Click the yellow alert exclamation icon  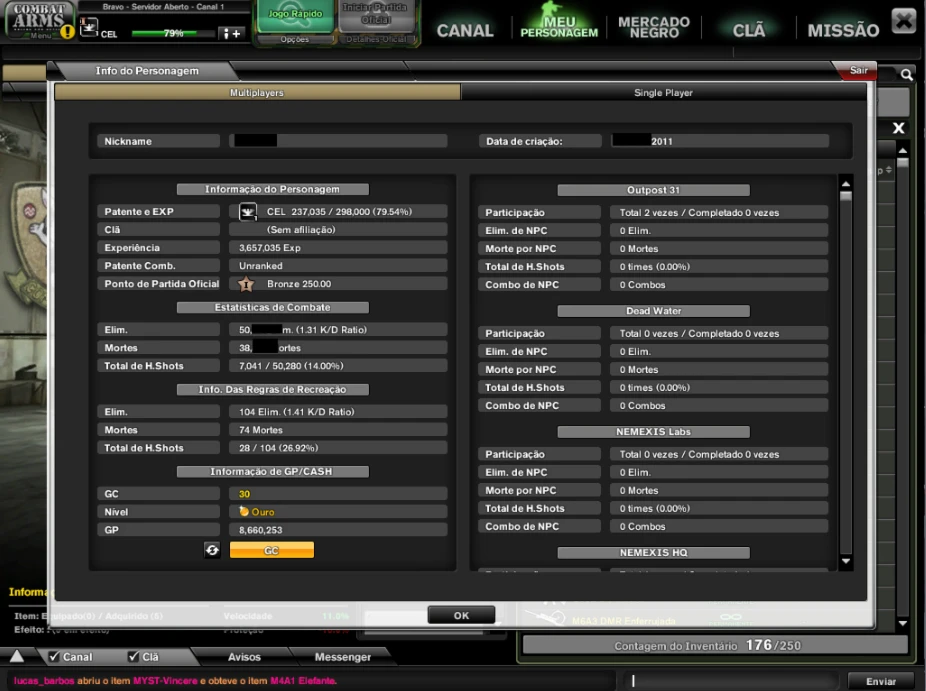[67, 32]
